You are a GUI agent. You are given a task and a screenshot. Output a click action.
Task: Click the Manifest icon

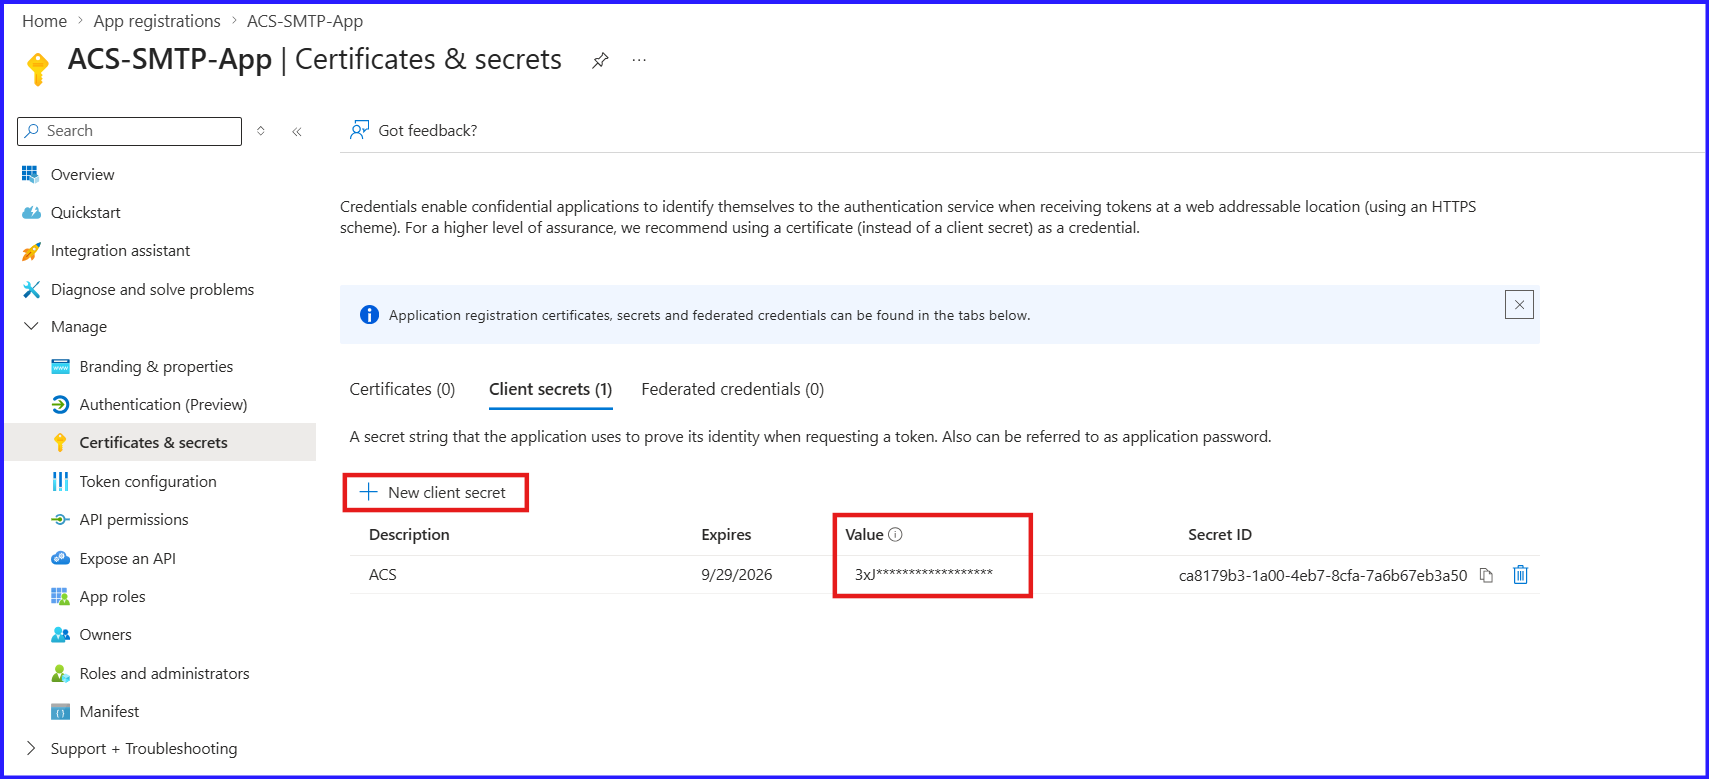click(x=60, y=712)
